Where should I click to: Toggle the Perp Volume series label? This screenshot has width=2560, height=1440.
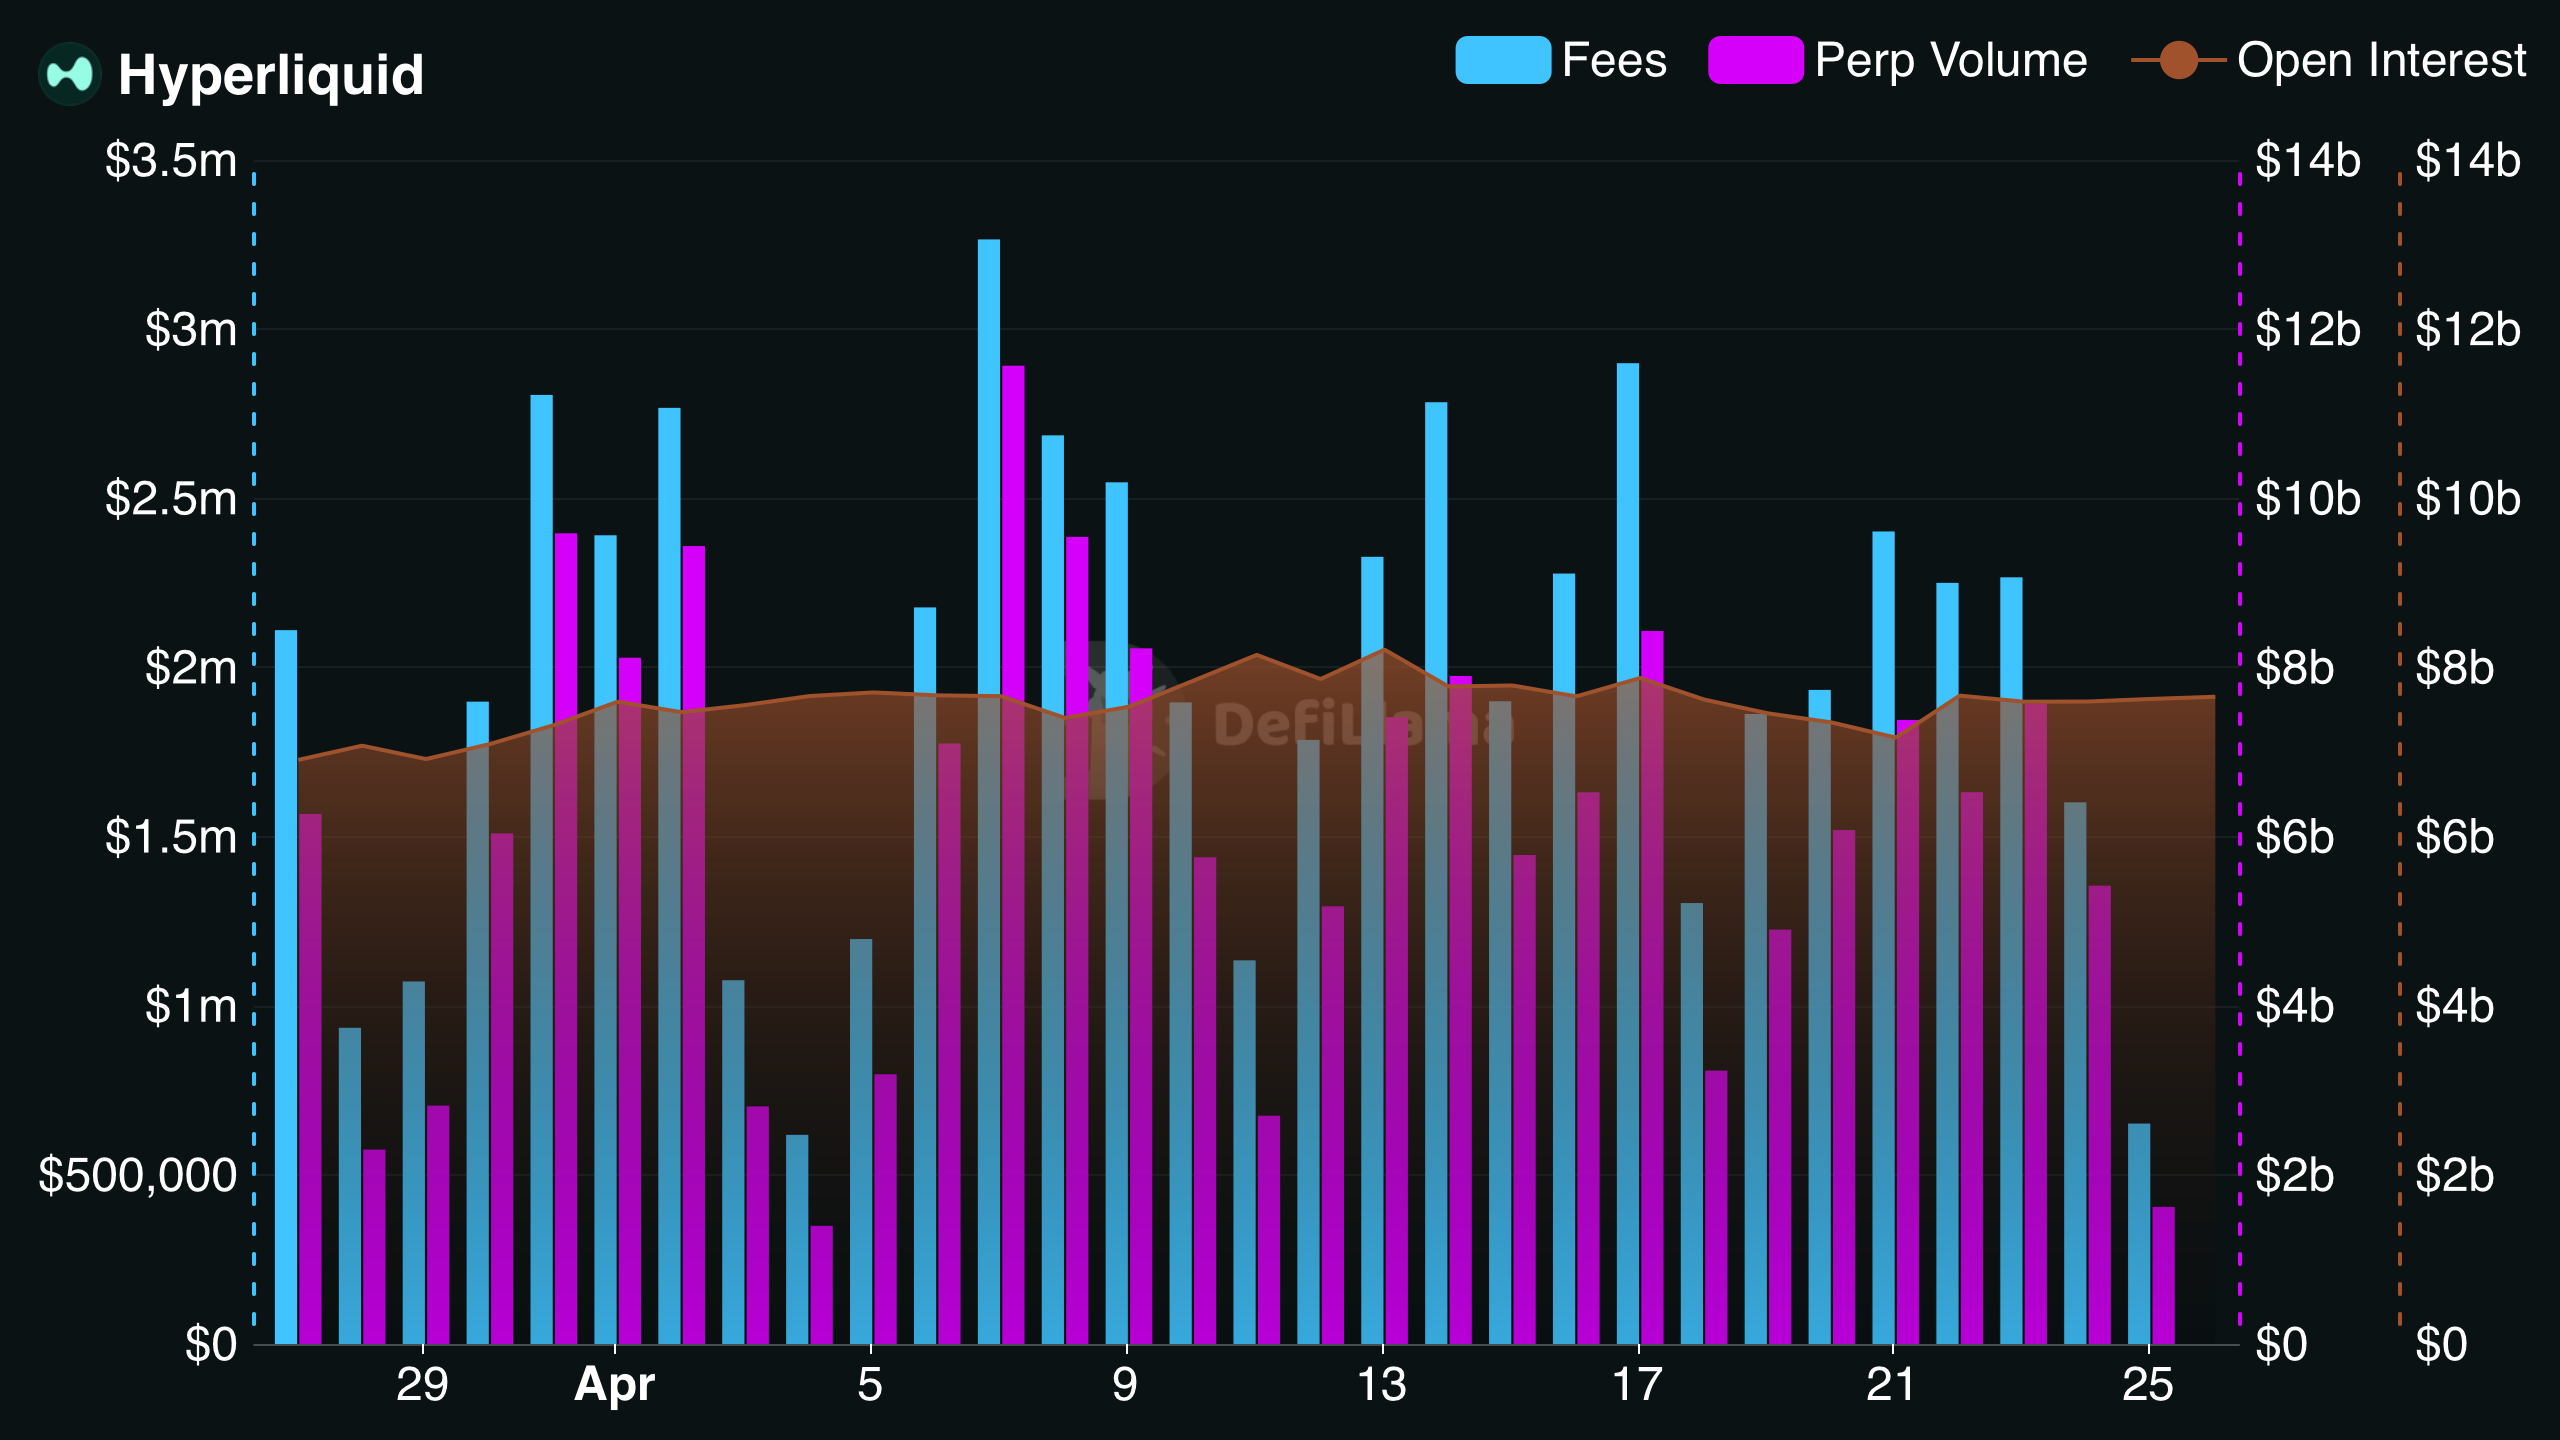pos(1950,60)
